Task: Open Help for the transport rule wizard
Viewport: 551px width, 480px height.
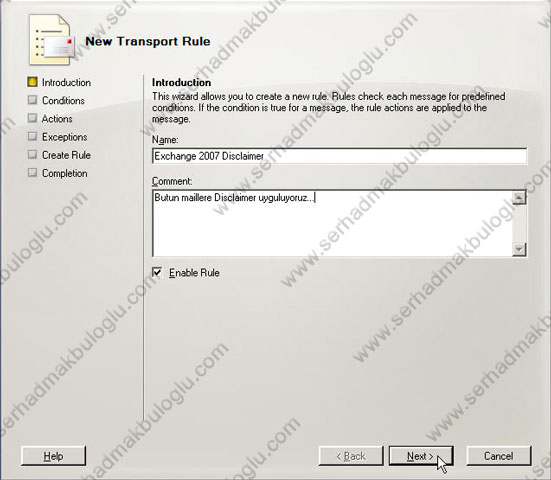Action: click(53, 456)
